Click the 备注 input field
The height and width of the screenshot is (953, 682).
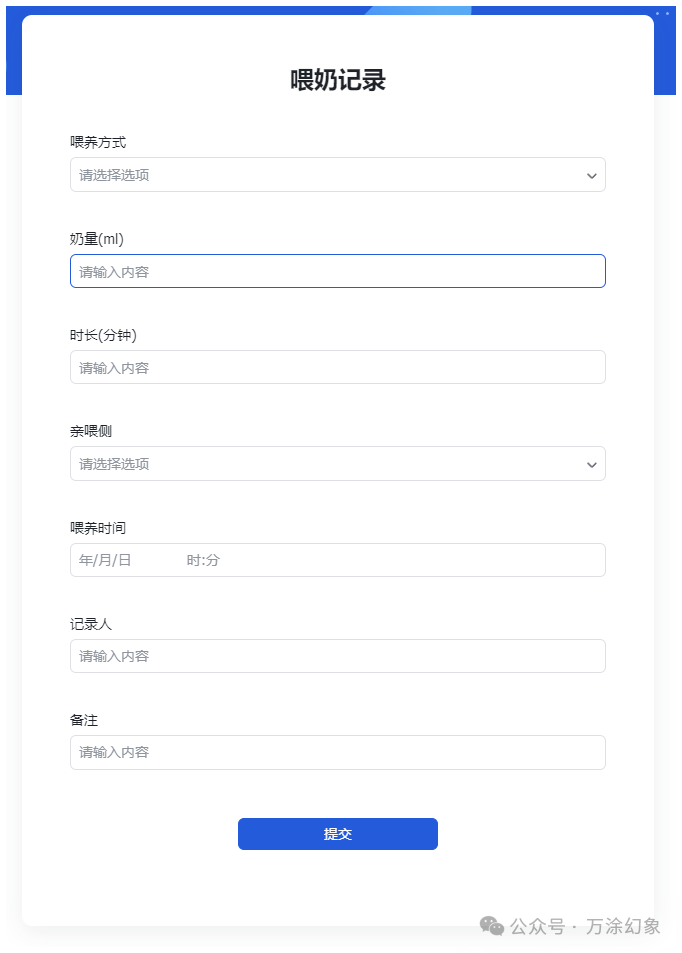(x=338, y=751)
